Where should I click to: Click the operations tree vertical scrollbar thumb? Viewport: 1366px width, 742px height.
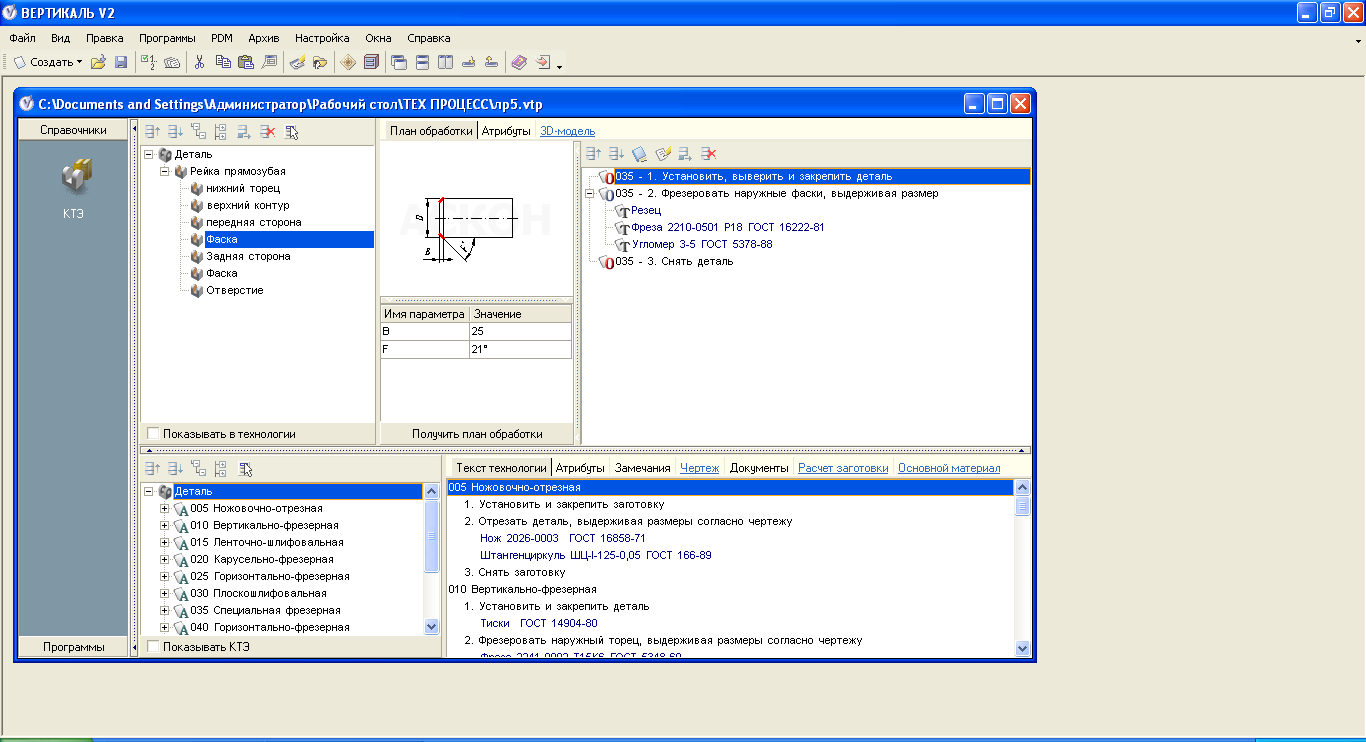pos(432,536)
